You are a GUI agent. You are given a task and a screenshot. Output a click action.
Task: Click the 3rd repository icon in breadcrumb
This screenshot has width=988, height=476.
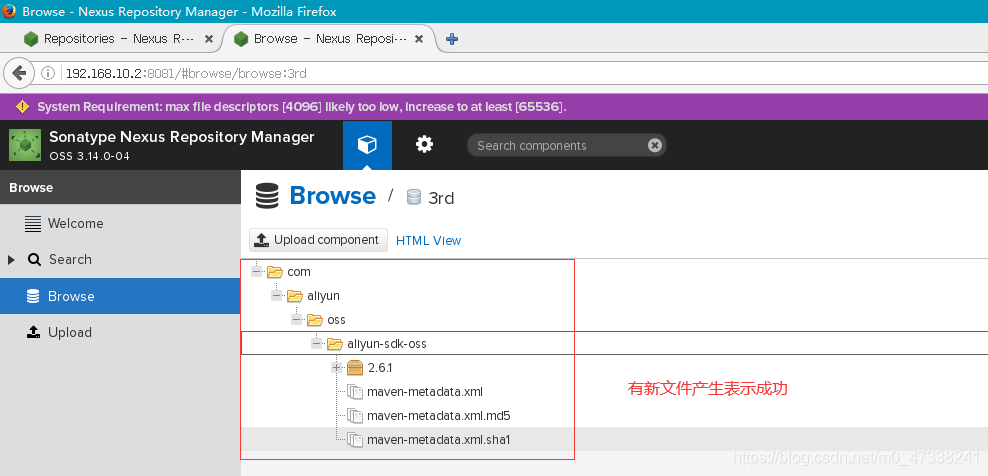tap(413, 197)
